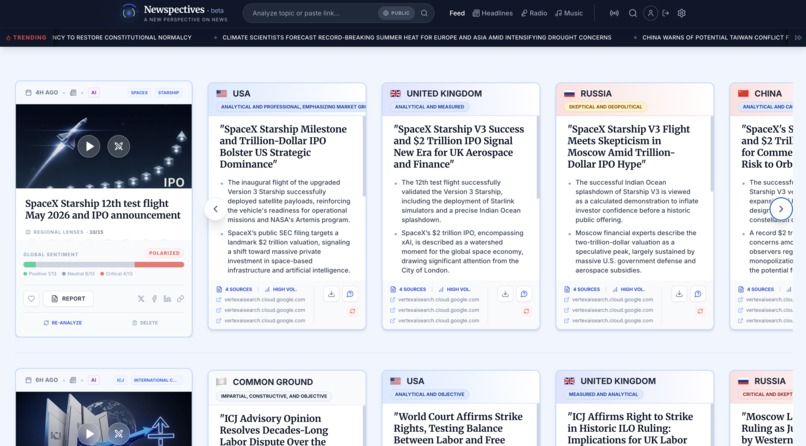The height and width of the screenshot is (446, 806).
Task: Open the Radio tab
Action: pos(534,13)
